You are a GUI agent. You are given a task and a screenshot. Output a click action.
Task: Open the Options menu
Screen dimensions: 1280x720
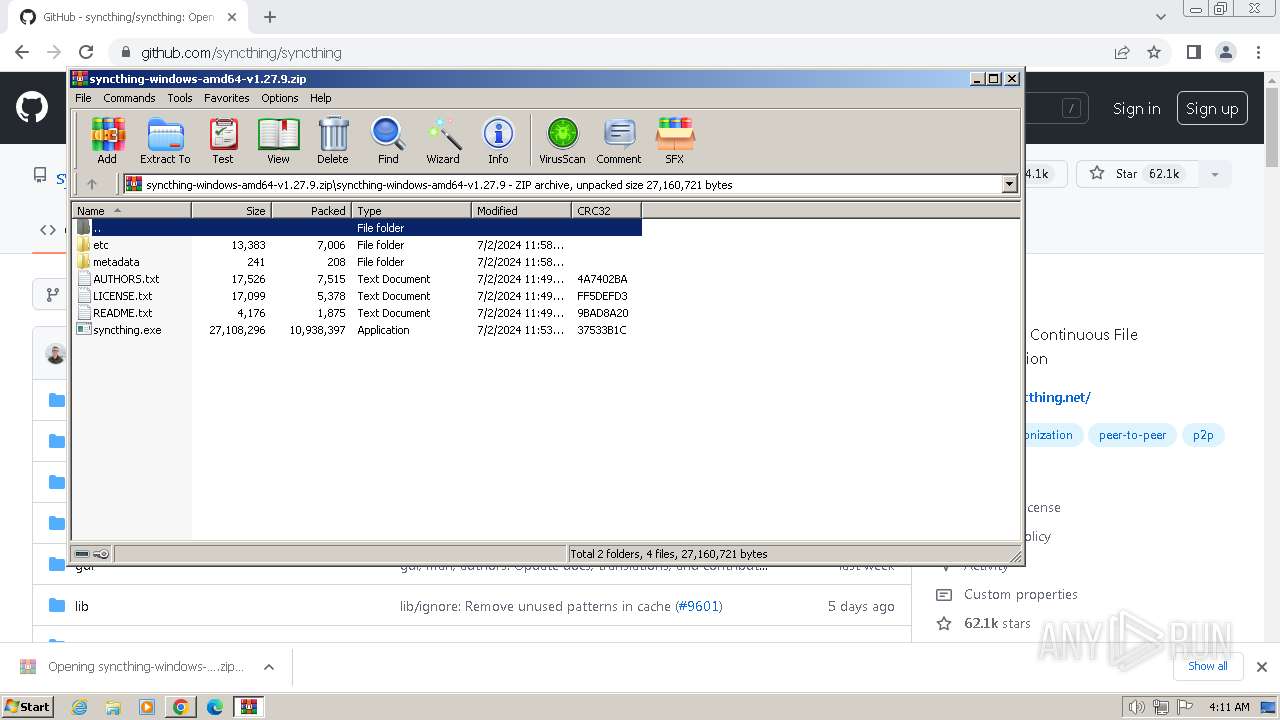[x=280, y=98]
